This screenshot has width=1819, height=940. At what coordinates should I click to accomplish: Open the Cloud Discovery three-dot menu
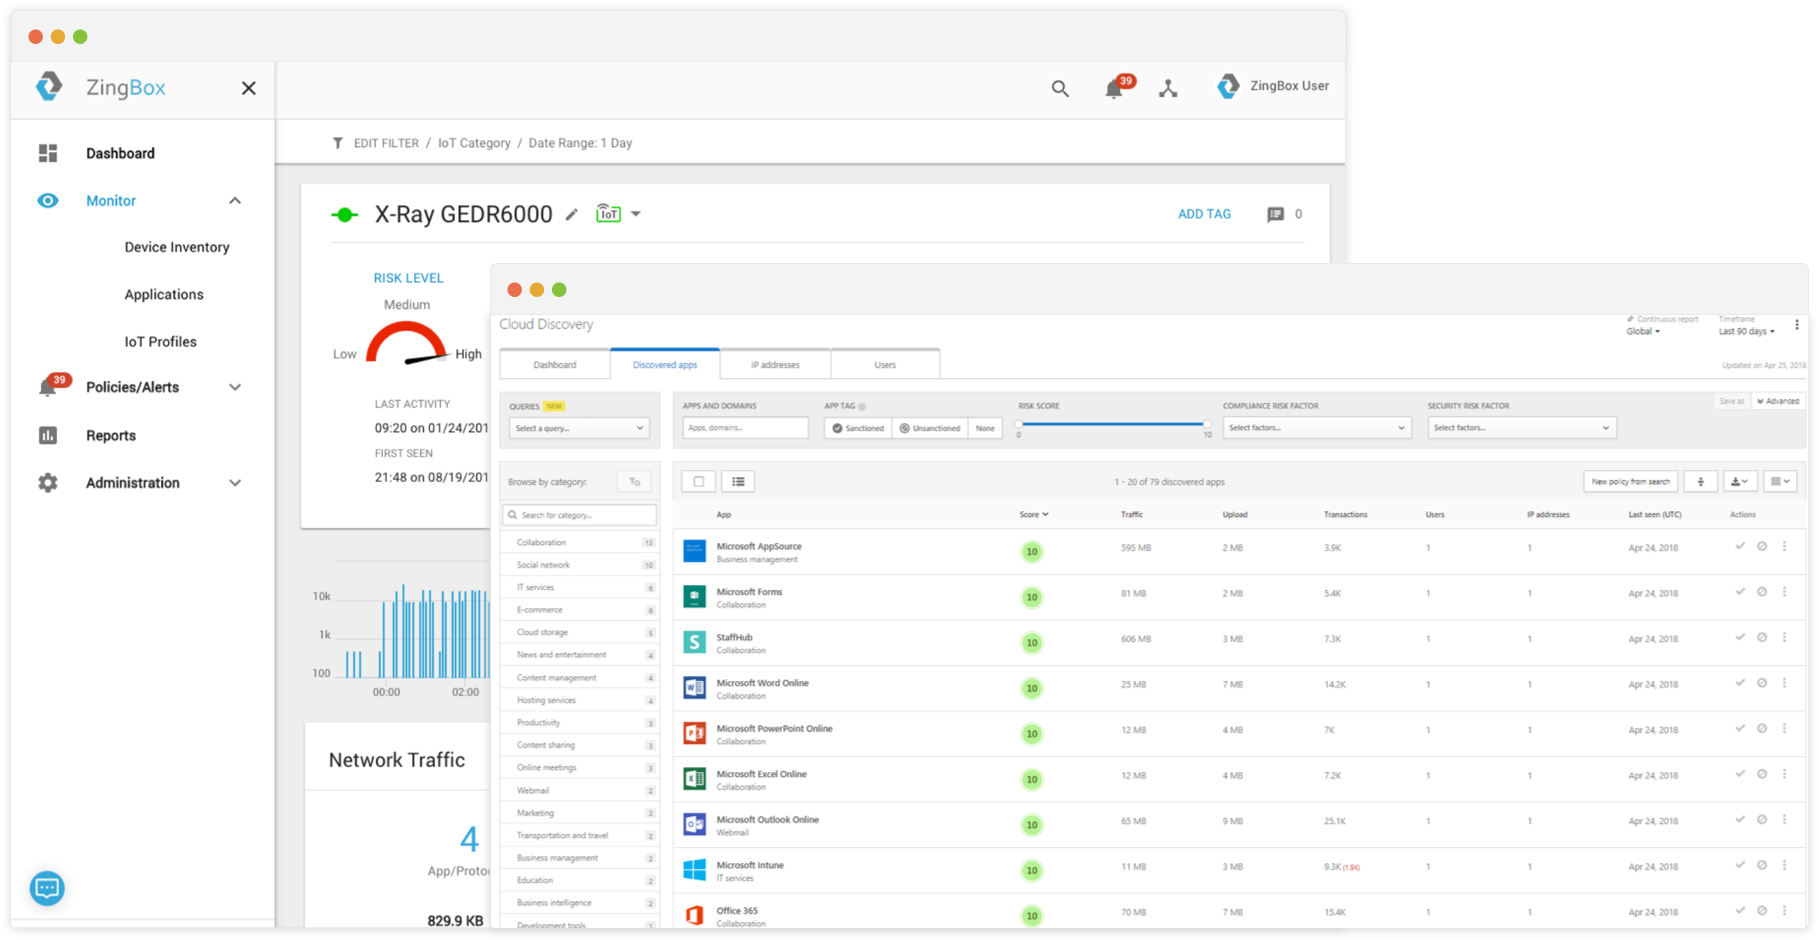pyautogui.click(x=1797, y=325)
